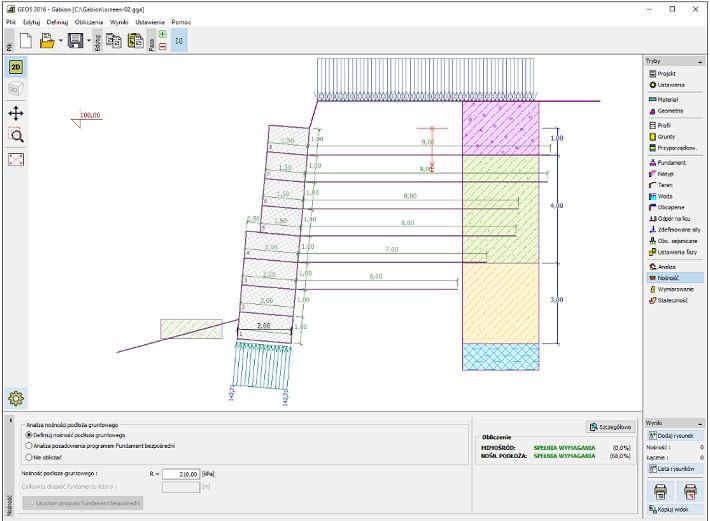Open the Ustawienia menu

point(150,22)
